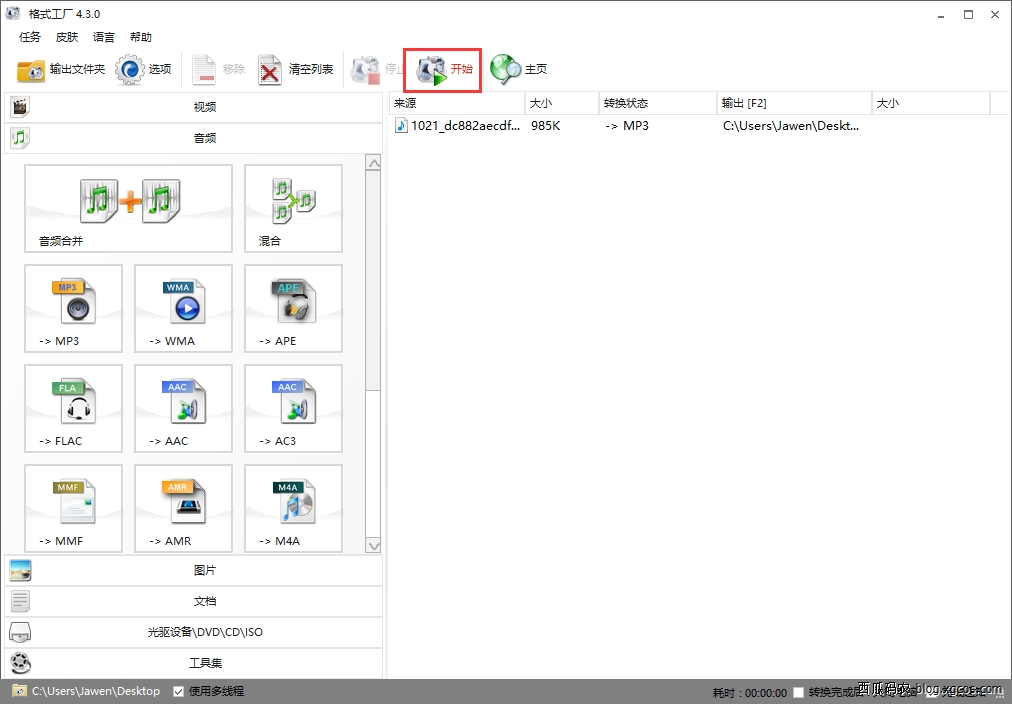The height and width of the screenshot is (704, 1012).
Task: Click the 输出 [F2] column header
Action: tap(794, 103)
